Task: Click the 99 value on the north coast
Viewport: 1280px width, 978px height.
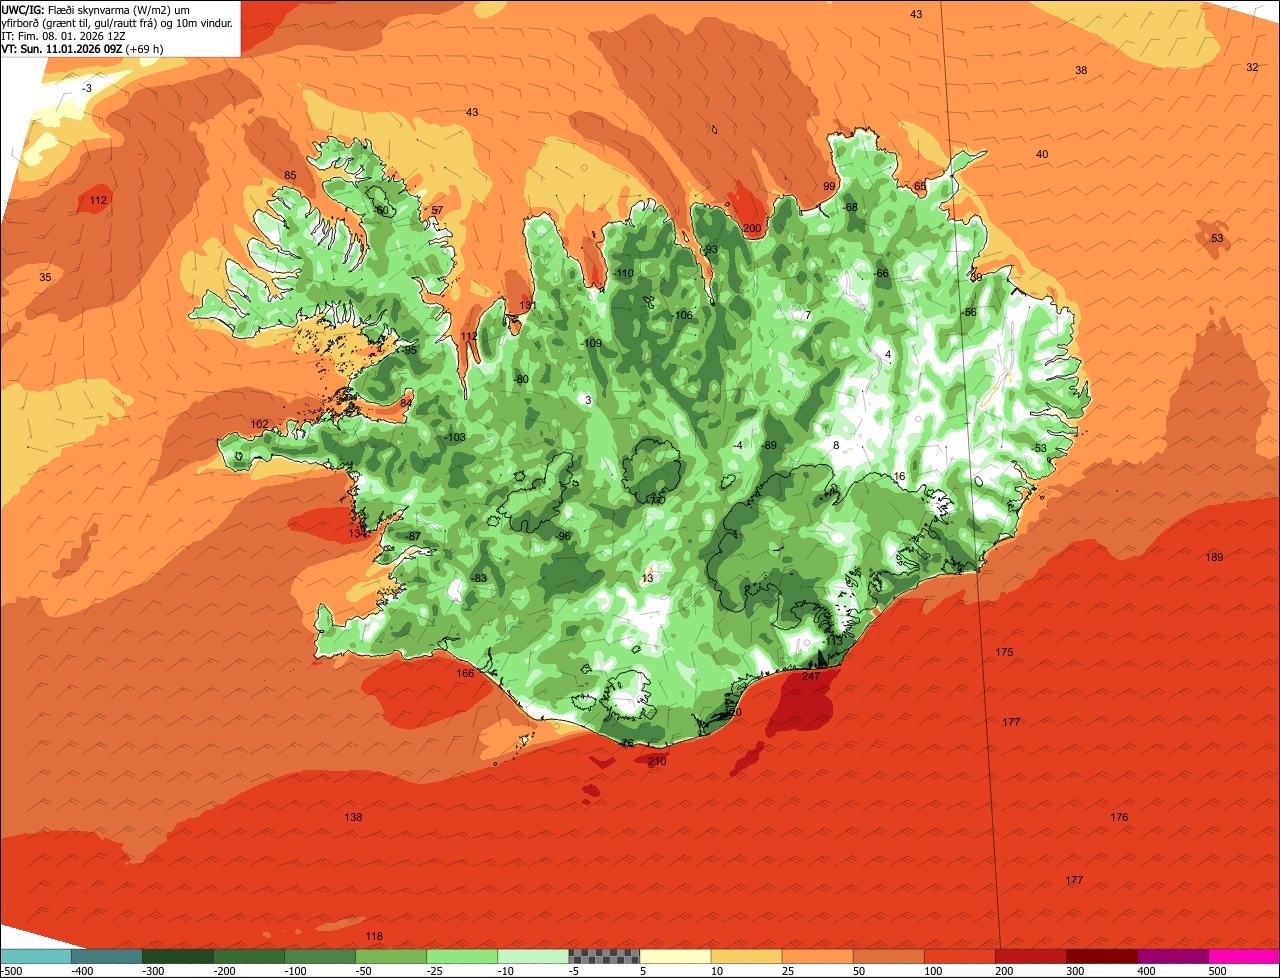Action: click(x=829, y=186)
